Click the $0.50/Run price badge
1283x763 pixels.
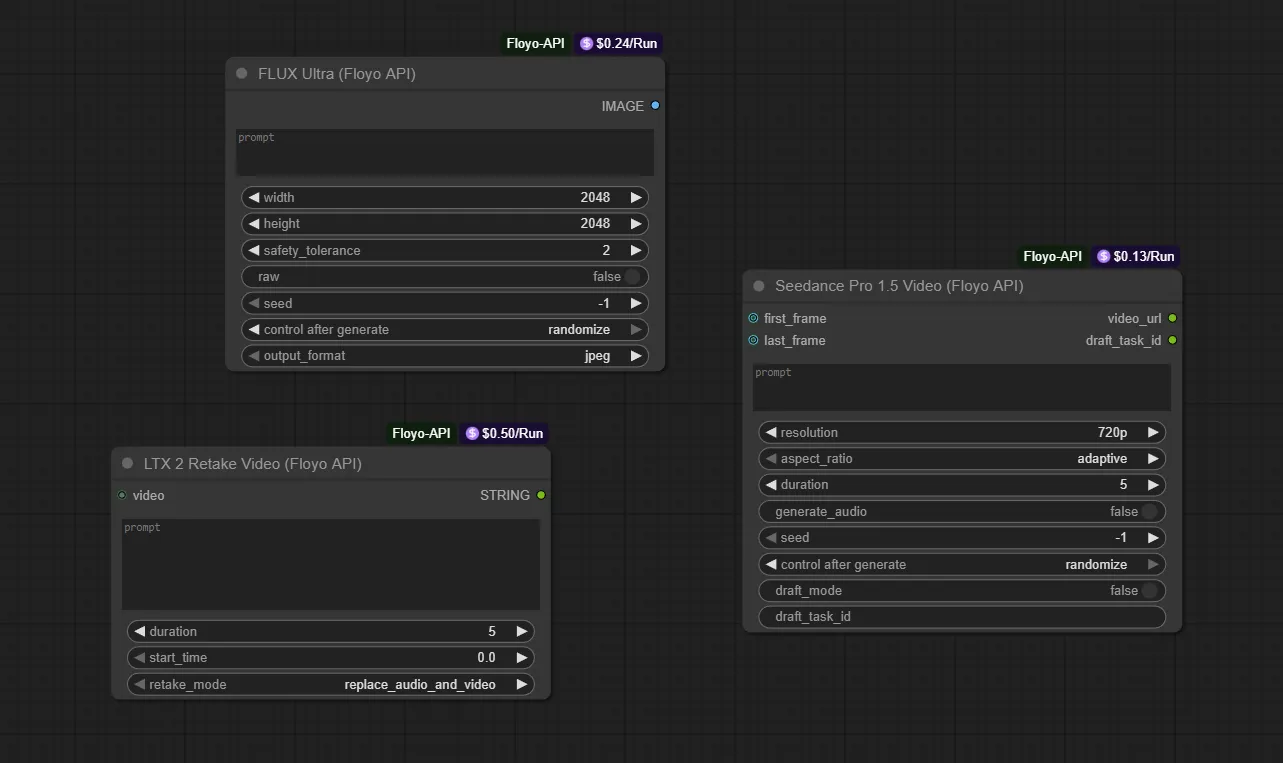pyautogui.click(x=504, y=433)
